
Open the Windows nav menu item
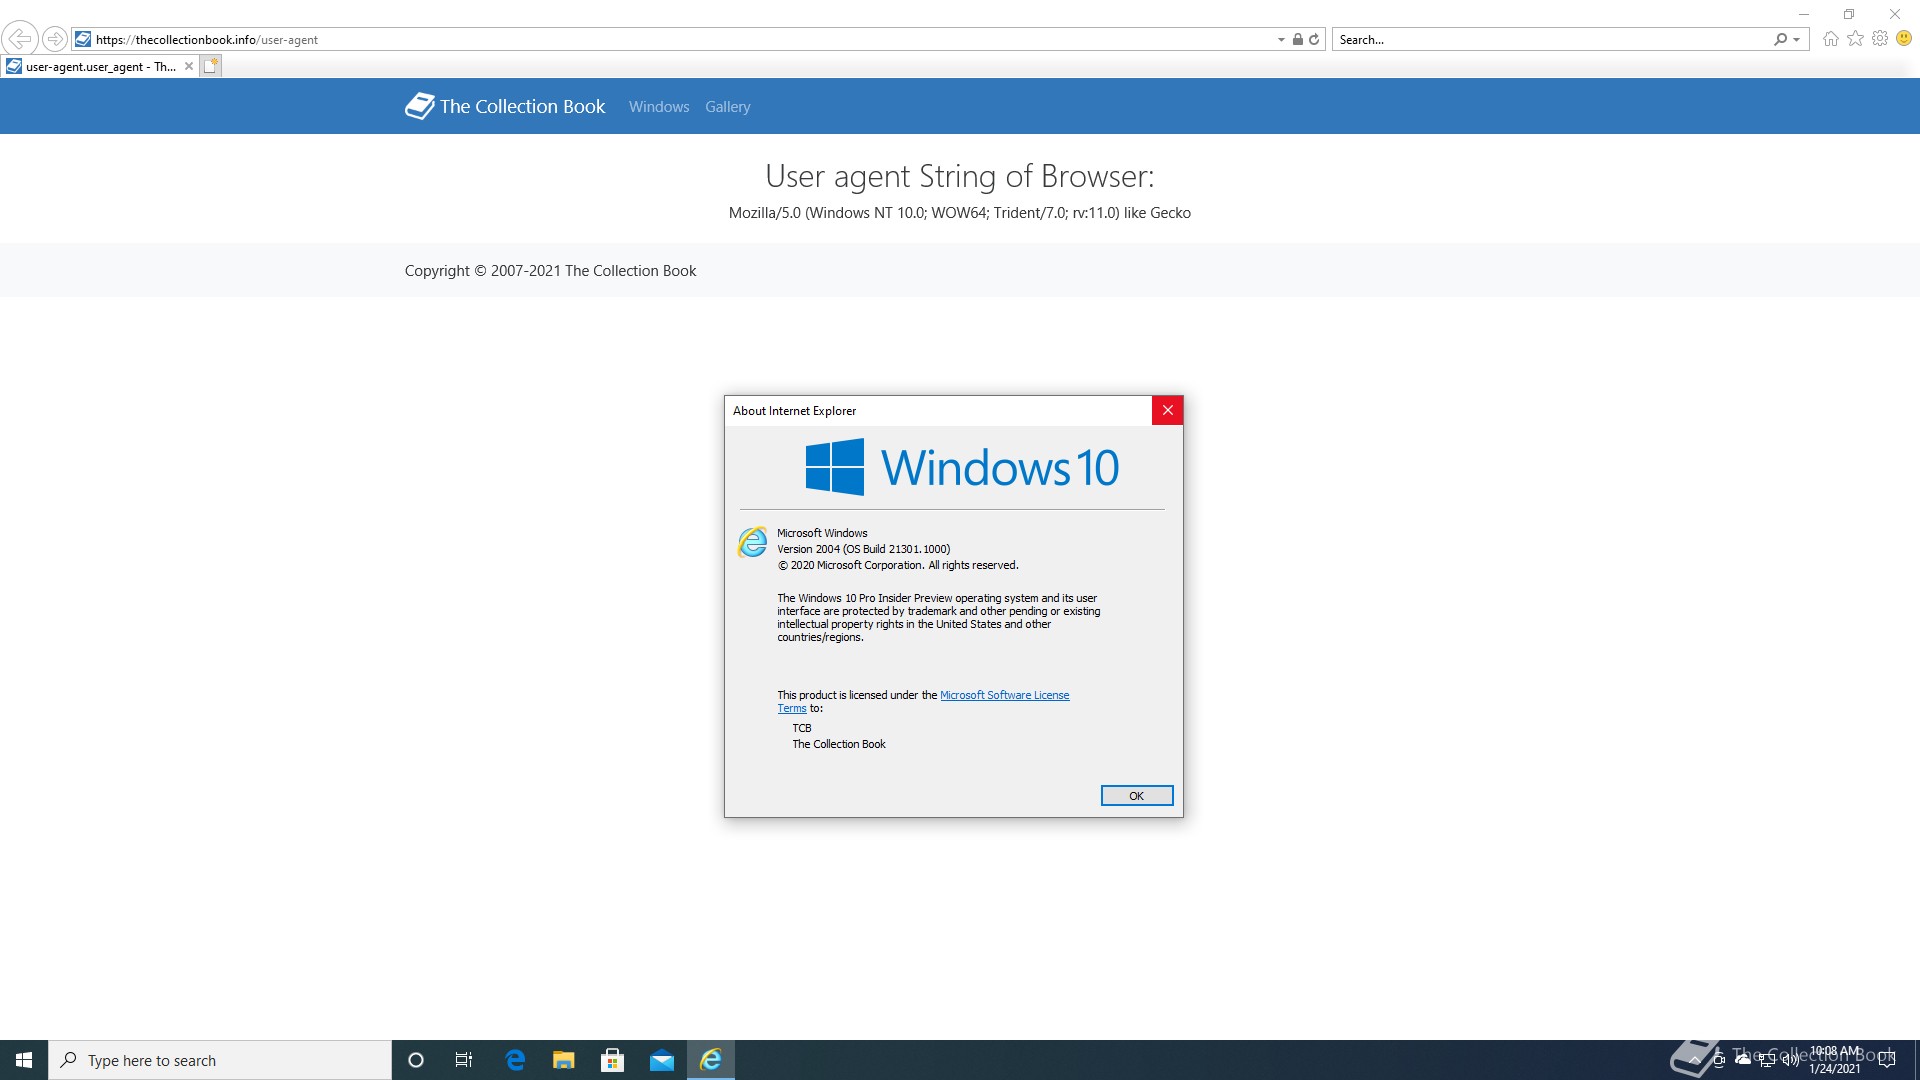click(659, 107)
